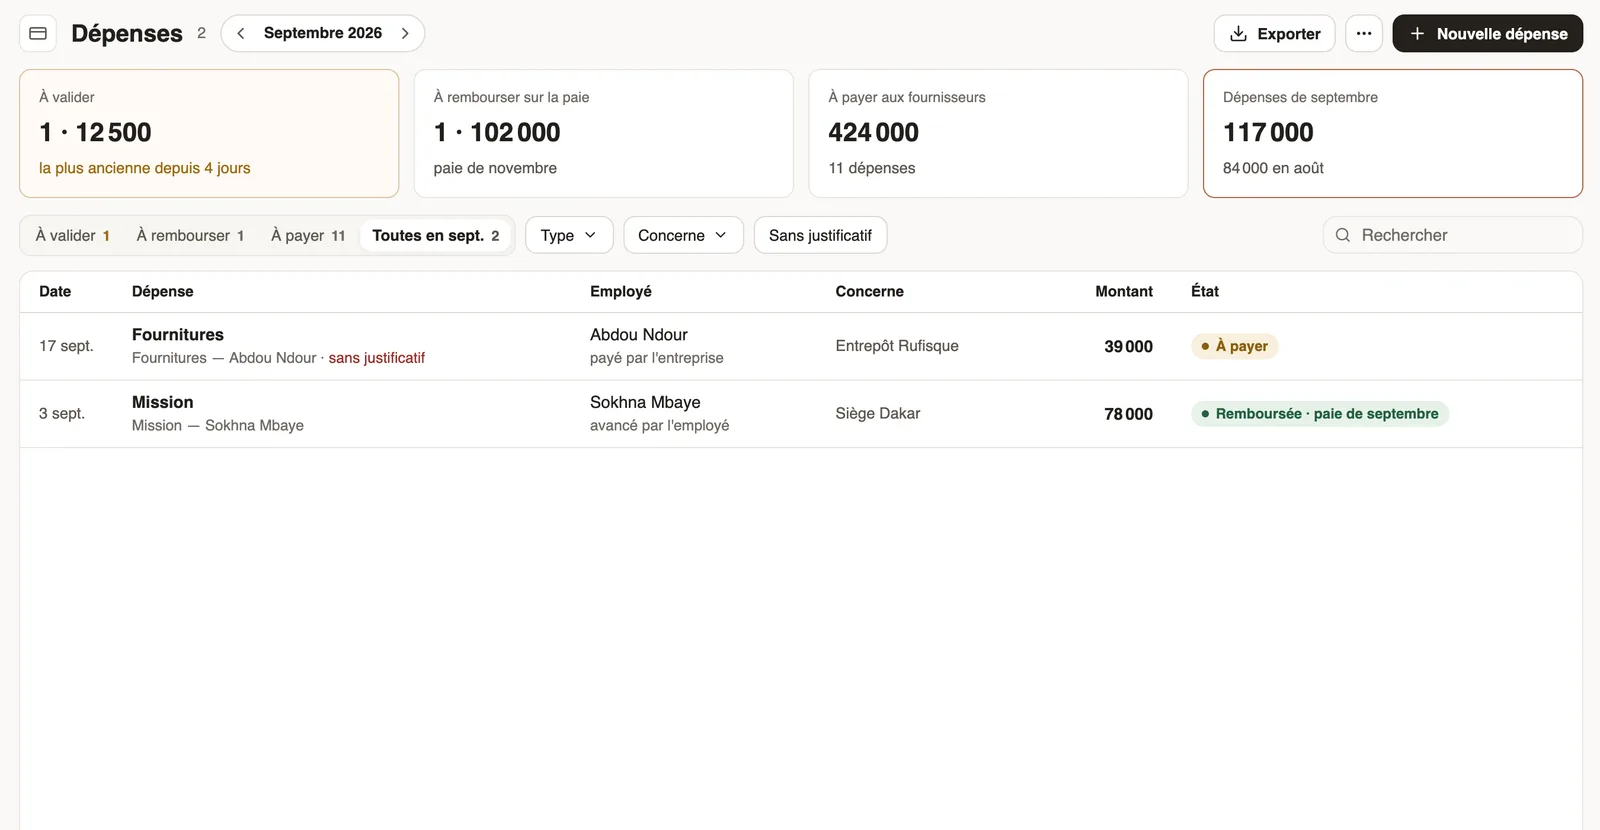Click the sans justificatif warning text

(377, 358)
